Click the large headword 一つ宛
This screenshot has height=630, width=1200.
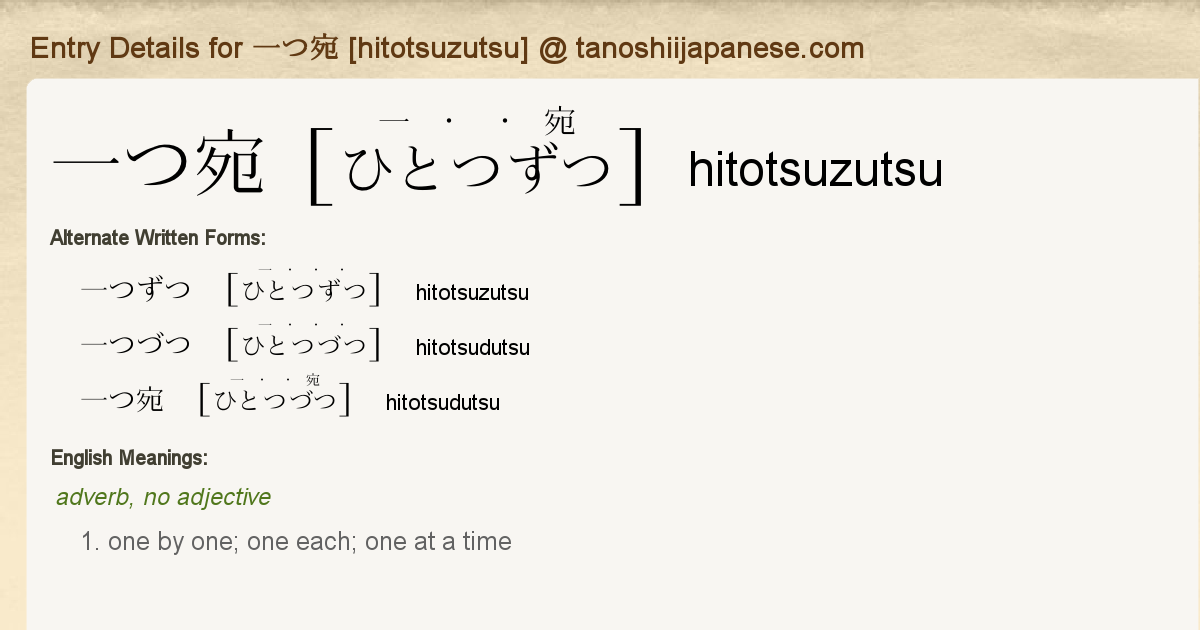158,166
